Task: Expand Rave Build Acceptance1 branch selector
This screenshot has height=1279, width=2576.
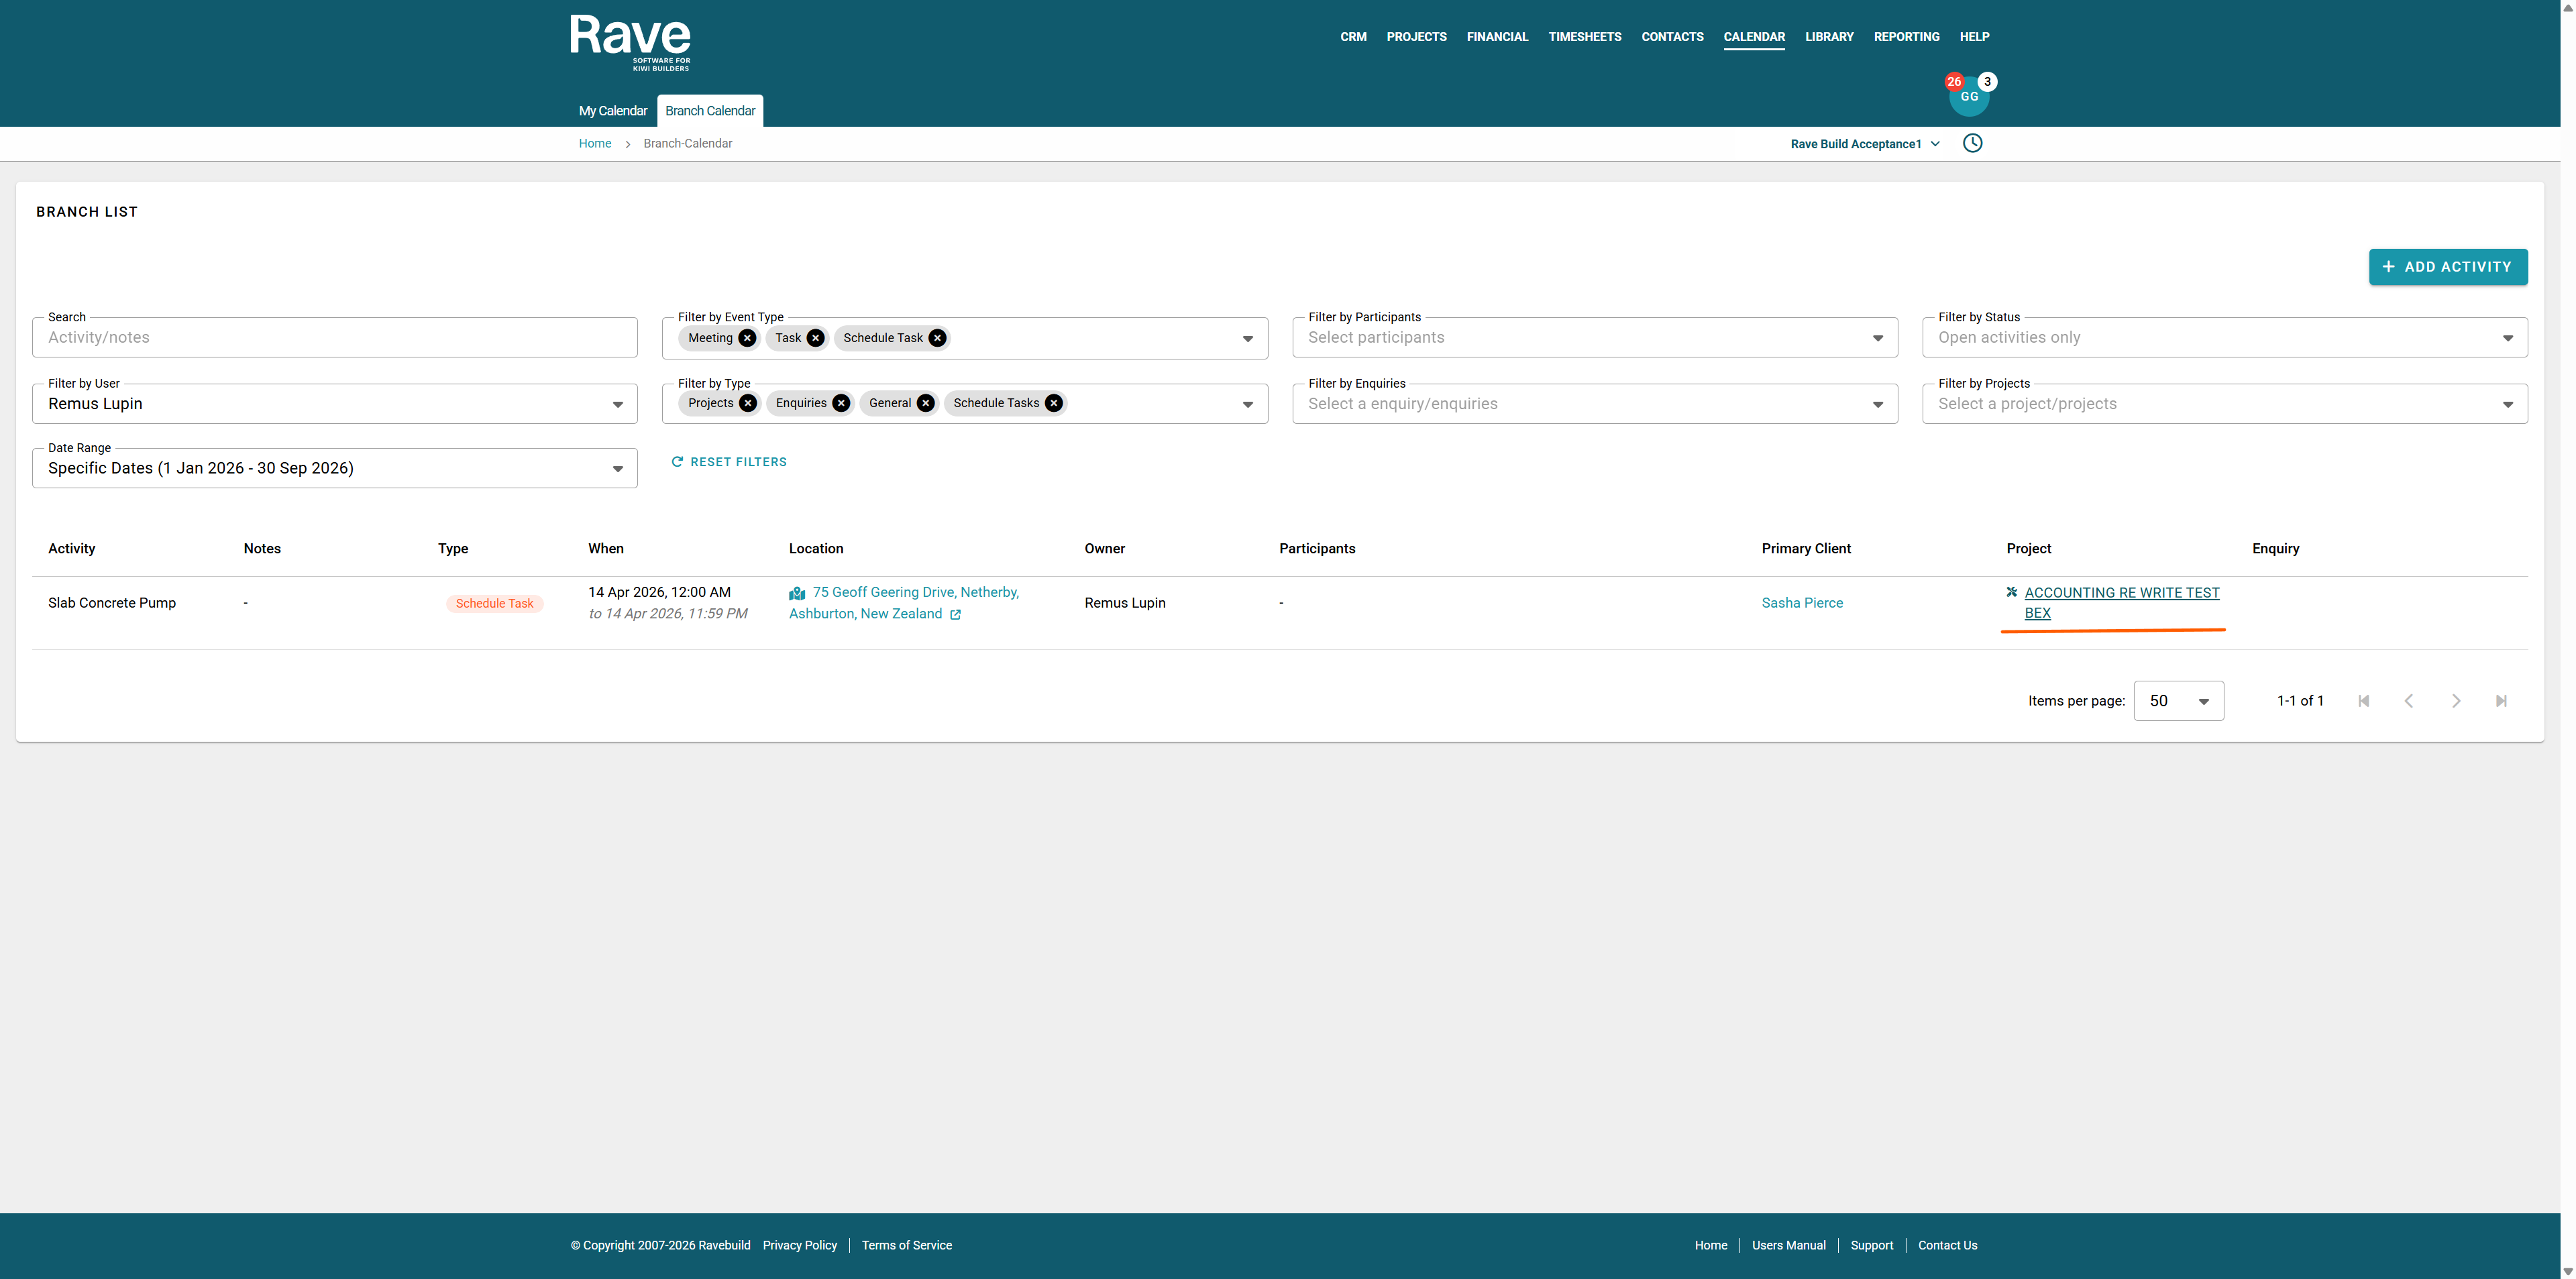Action: [1864, 144]
